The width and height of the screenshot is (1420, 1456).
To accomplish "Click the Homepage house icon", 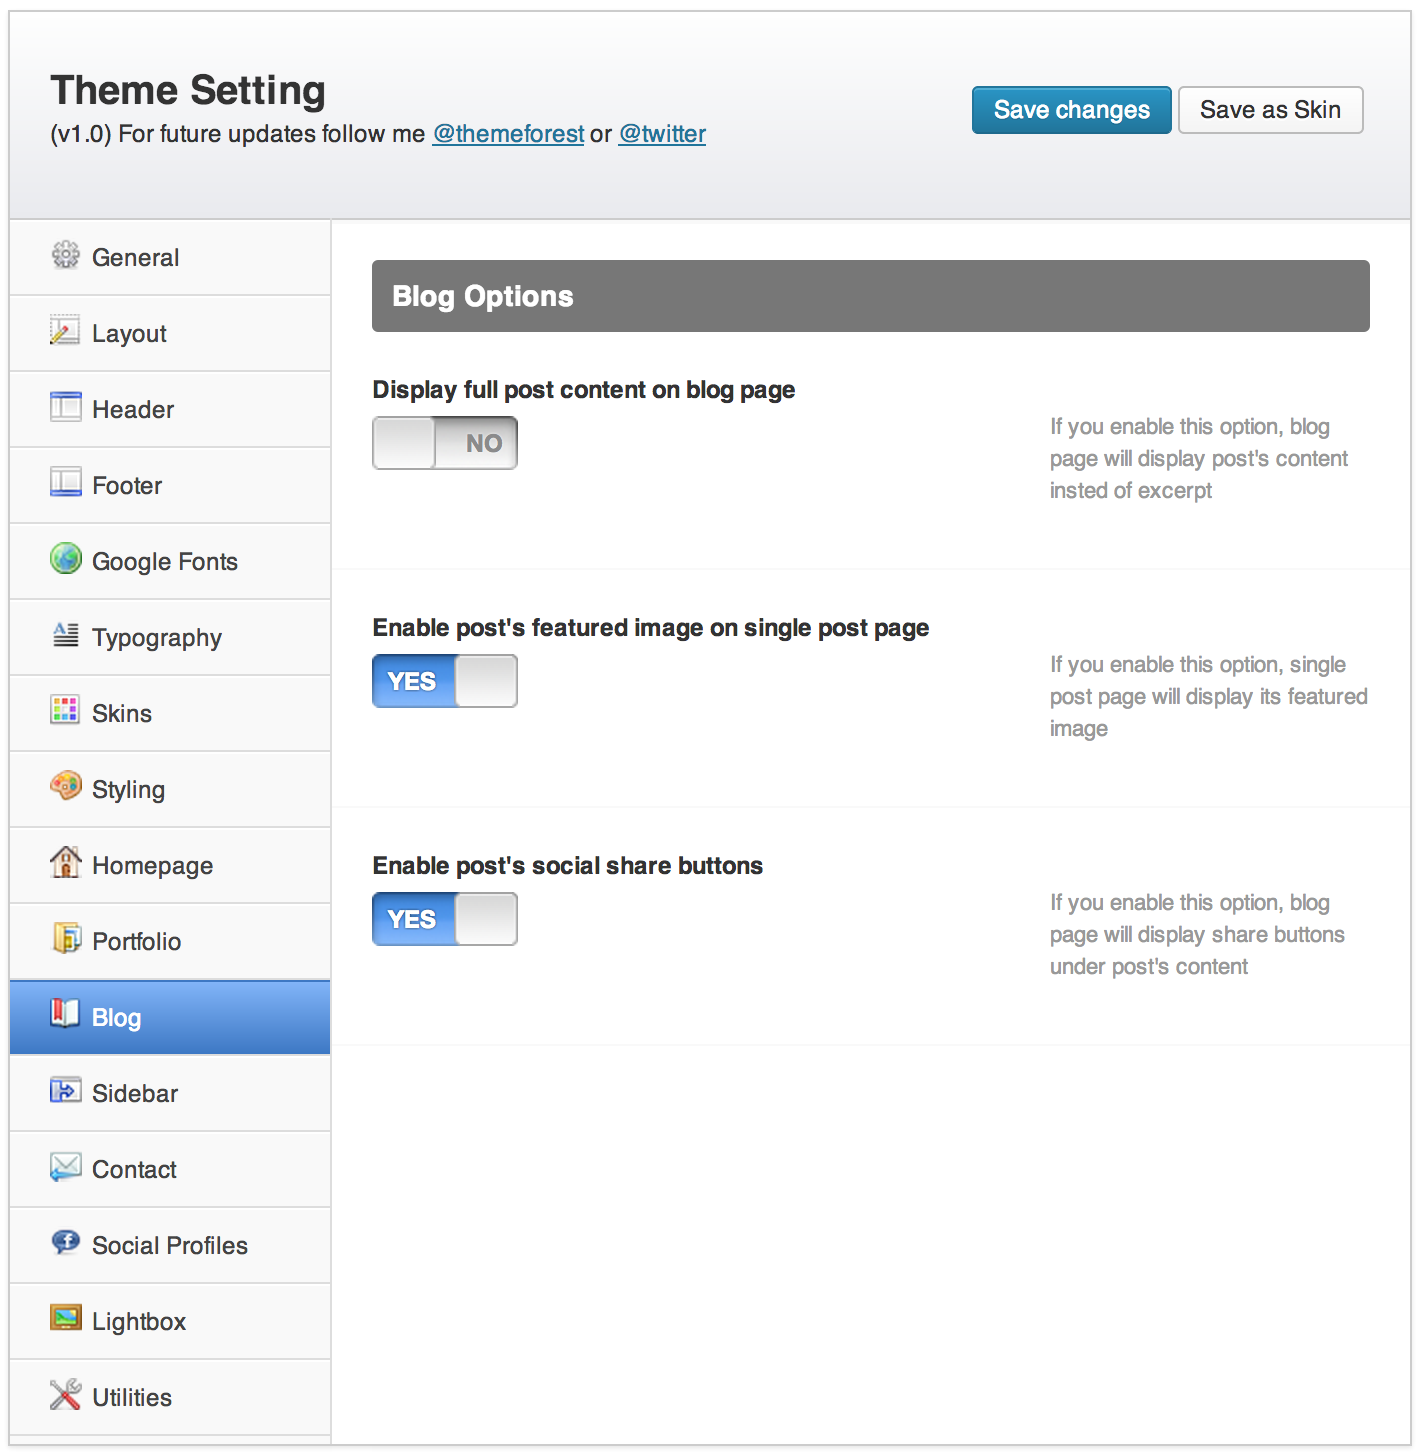I will tap(65, 862).
